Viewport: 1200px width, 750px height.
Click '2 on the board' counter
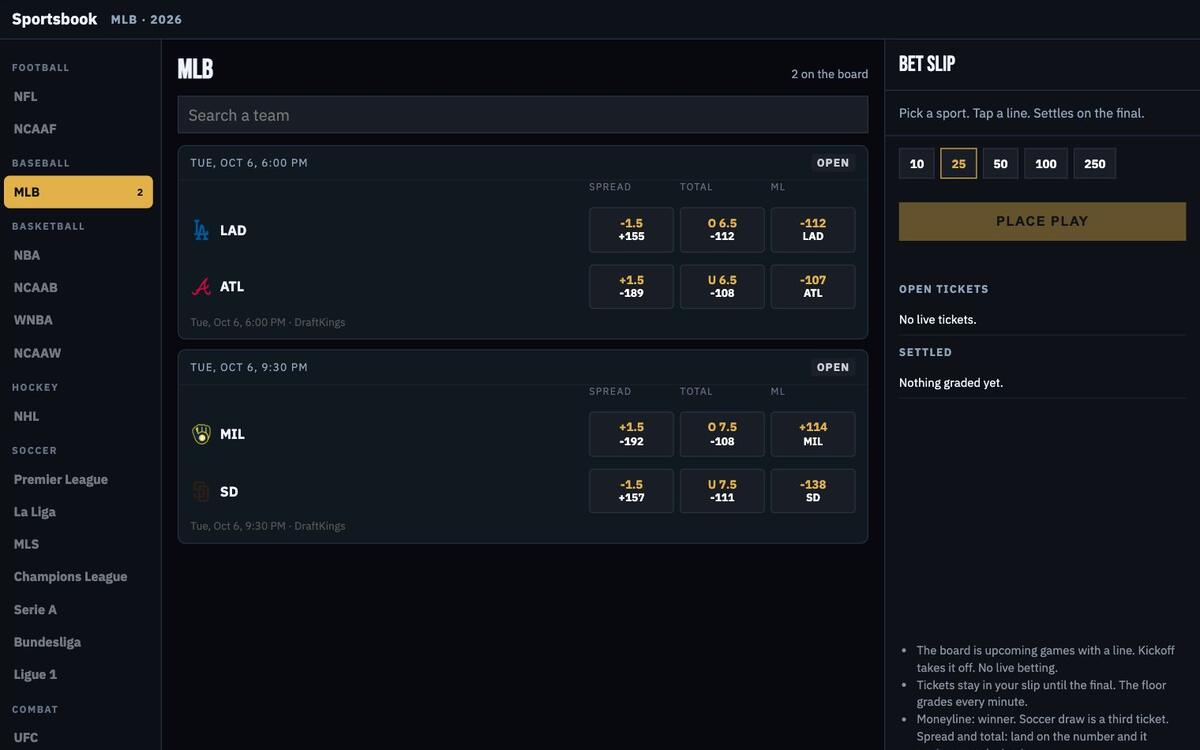click(x=830, y=74)
